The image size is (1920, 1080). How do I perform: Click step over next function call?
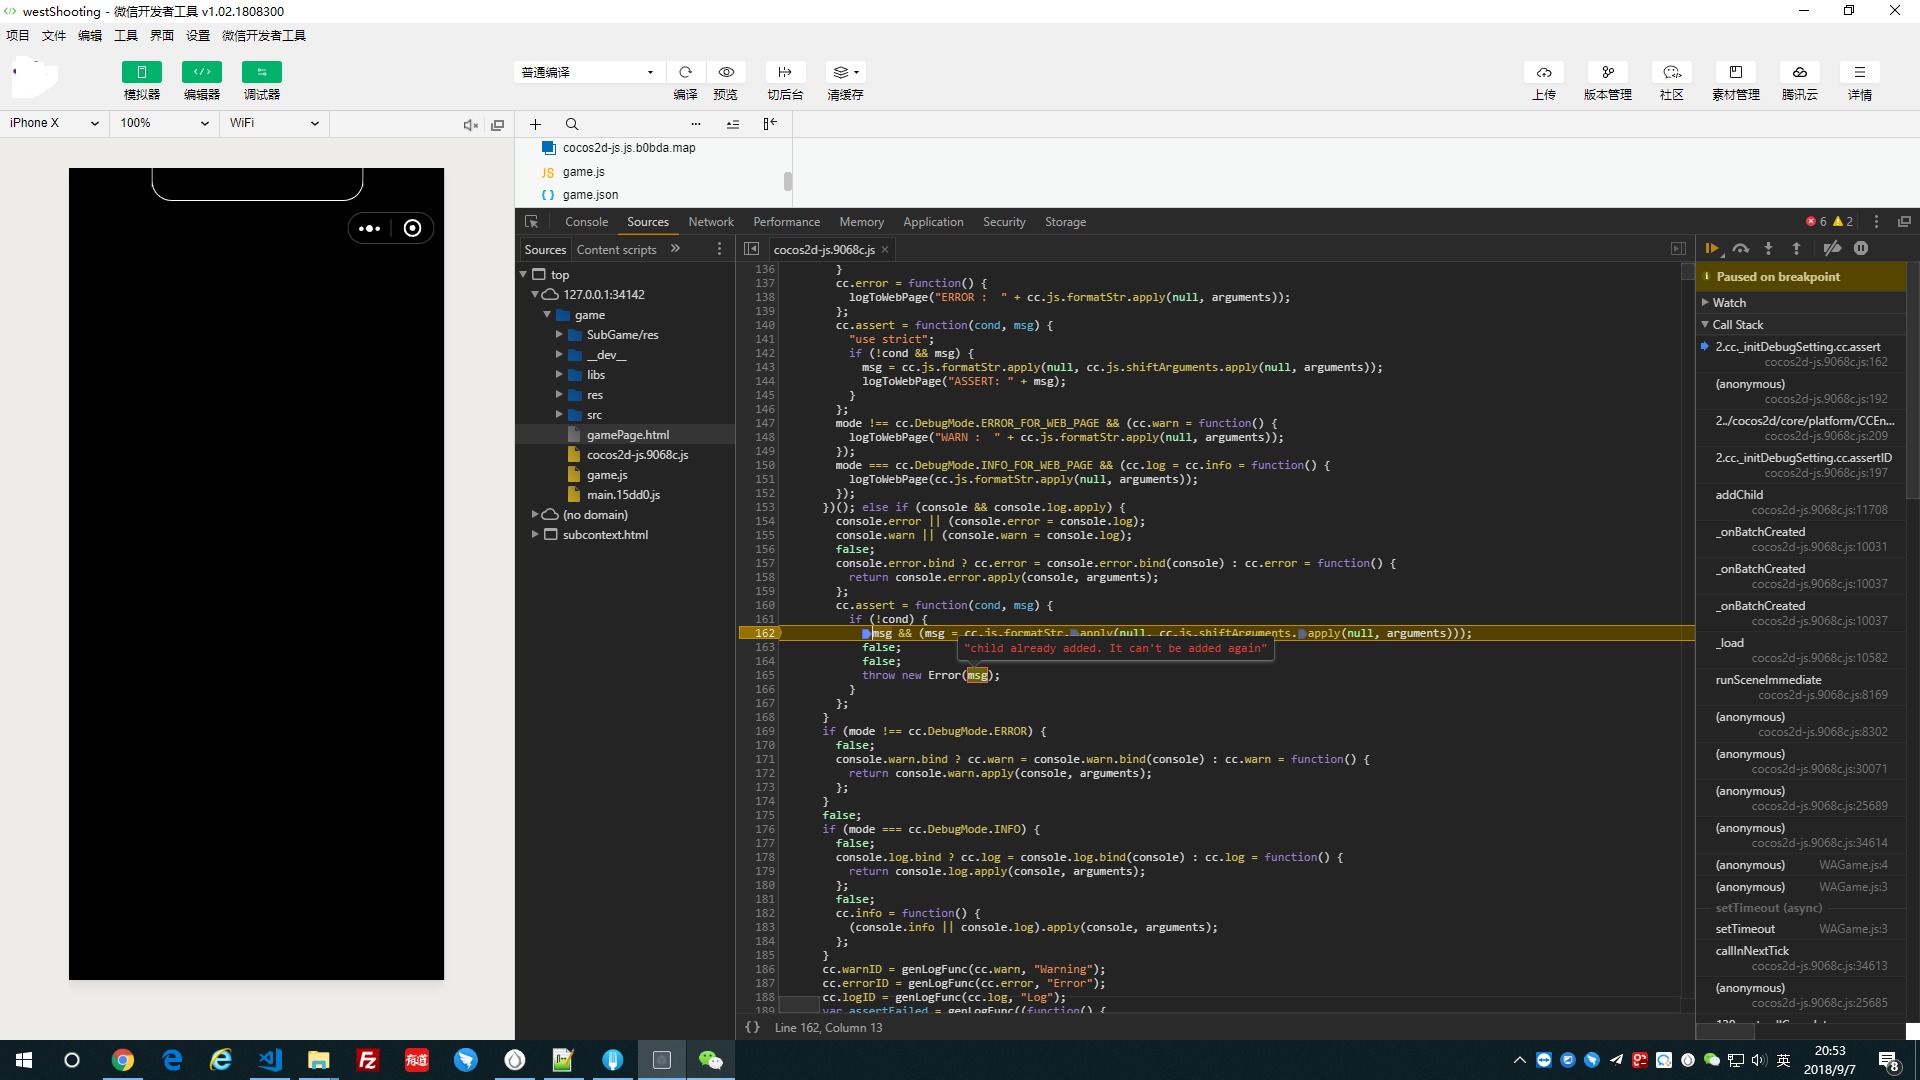tap(1741, 249)
